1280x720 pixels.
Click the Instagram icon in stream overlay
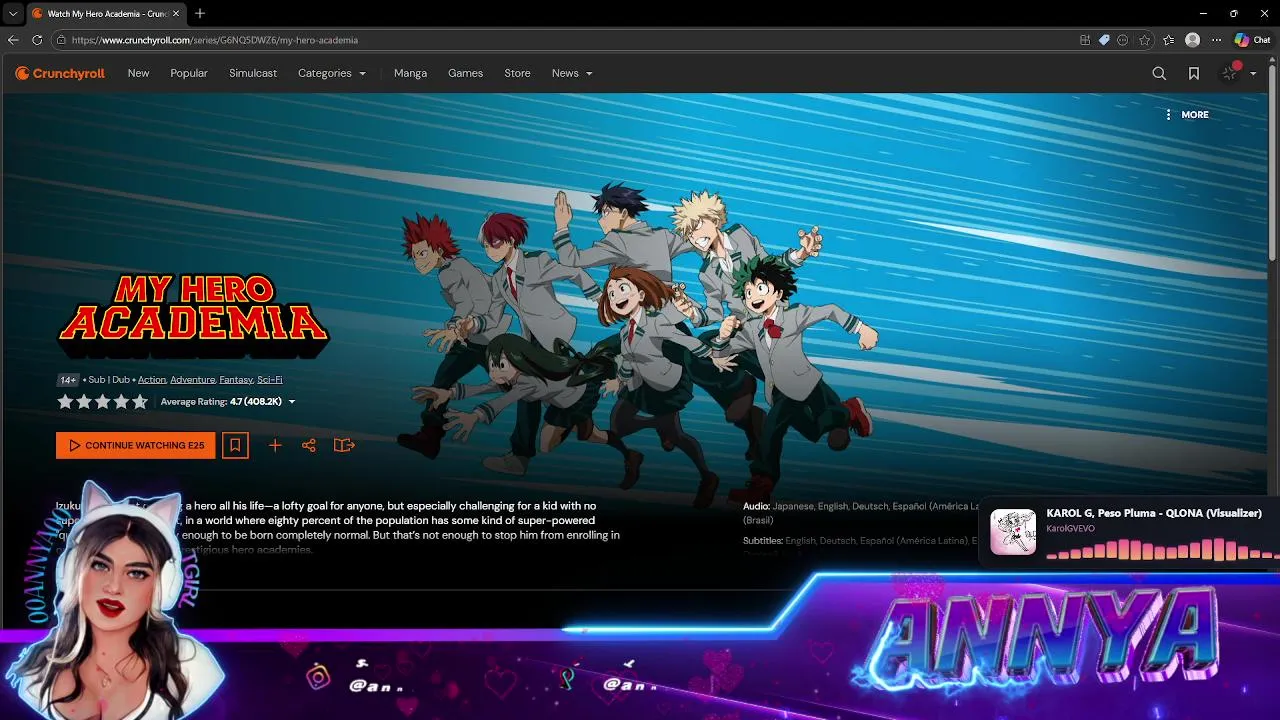pos(318,677)
